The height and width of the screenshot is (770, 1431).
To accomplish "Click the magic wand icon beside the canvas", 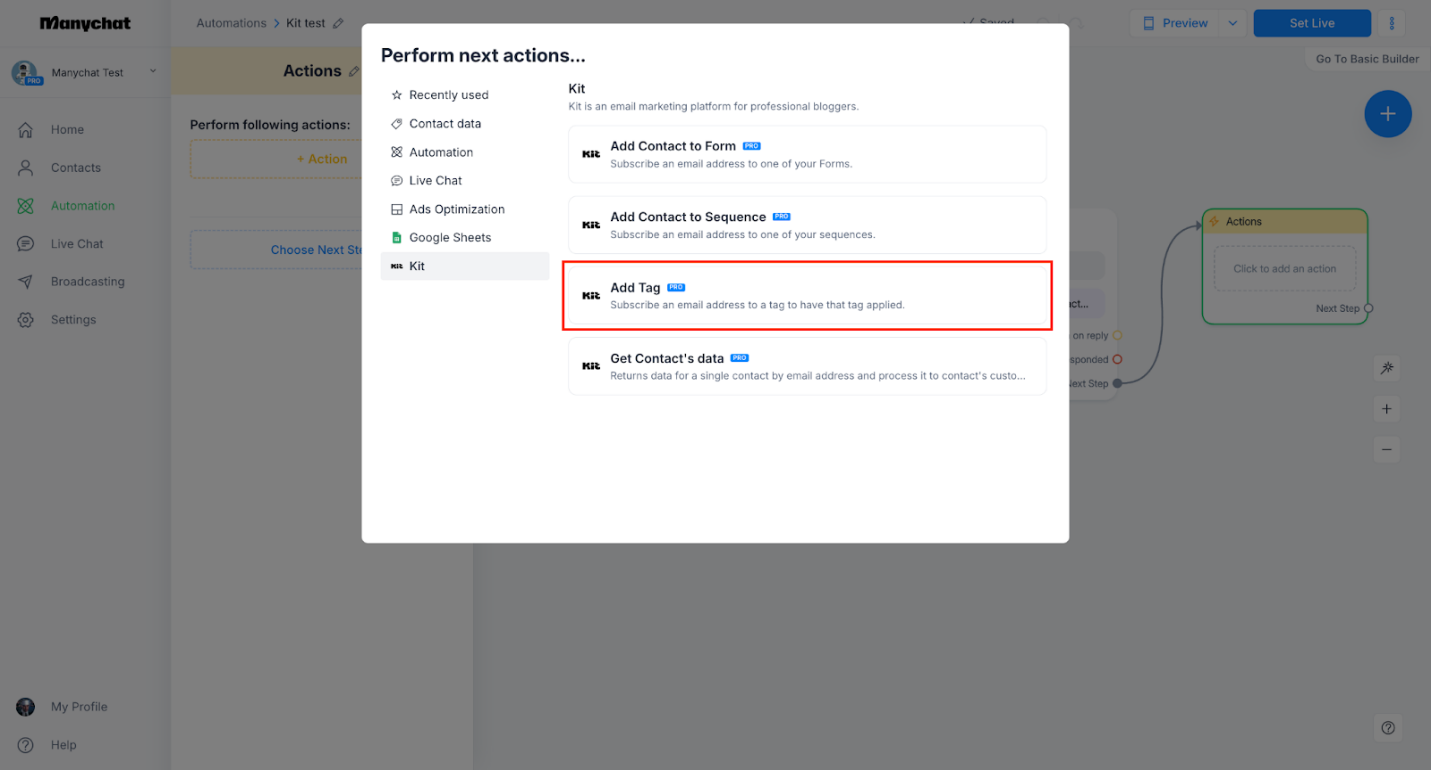I will [x=1386, y=368].
